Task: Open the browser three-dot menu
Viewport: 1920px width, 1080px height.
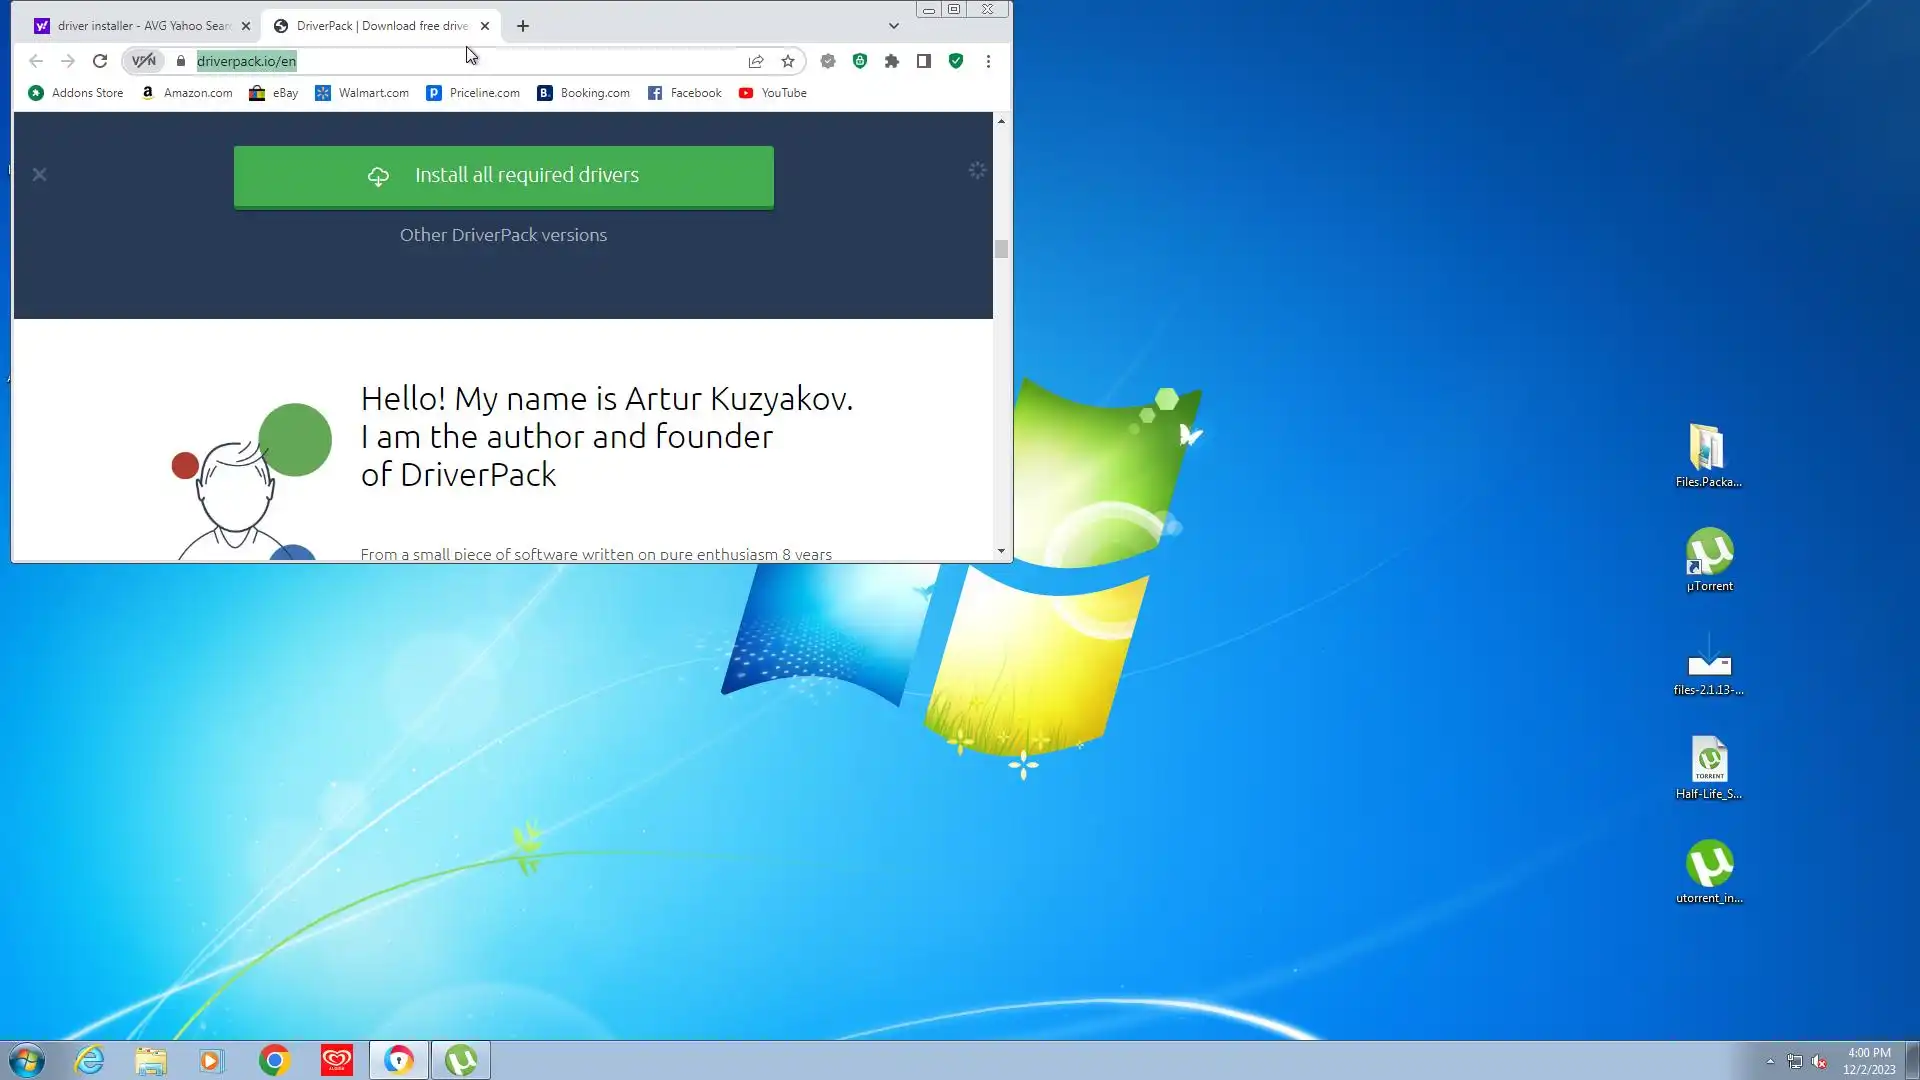Action: pyautogui.click(x=988, y=61)
